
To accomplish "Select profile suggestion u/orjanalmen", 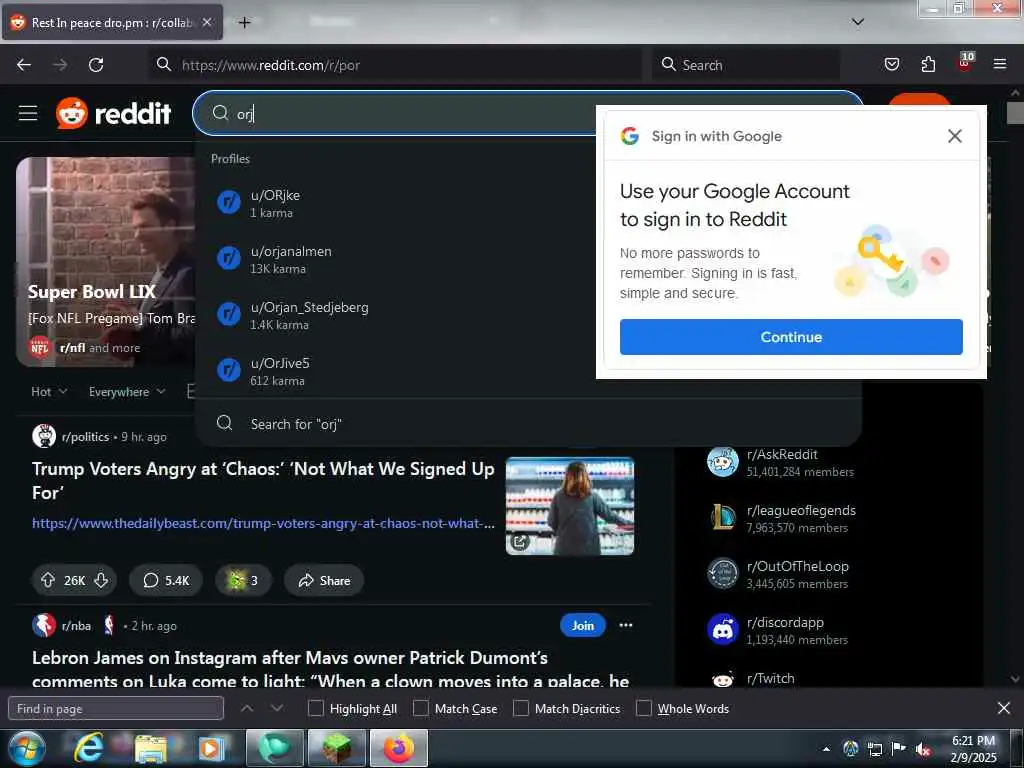I will 528,259.
